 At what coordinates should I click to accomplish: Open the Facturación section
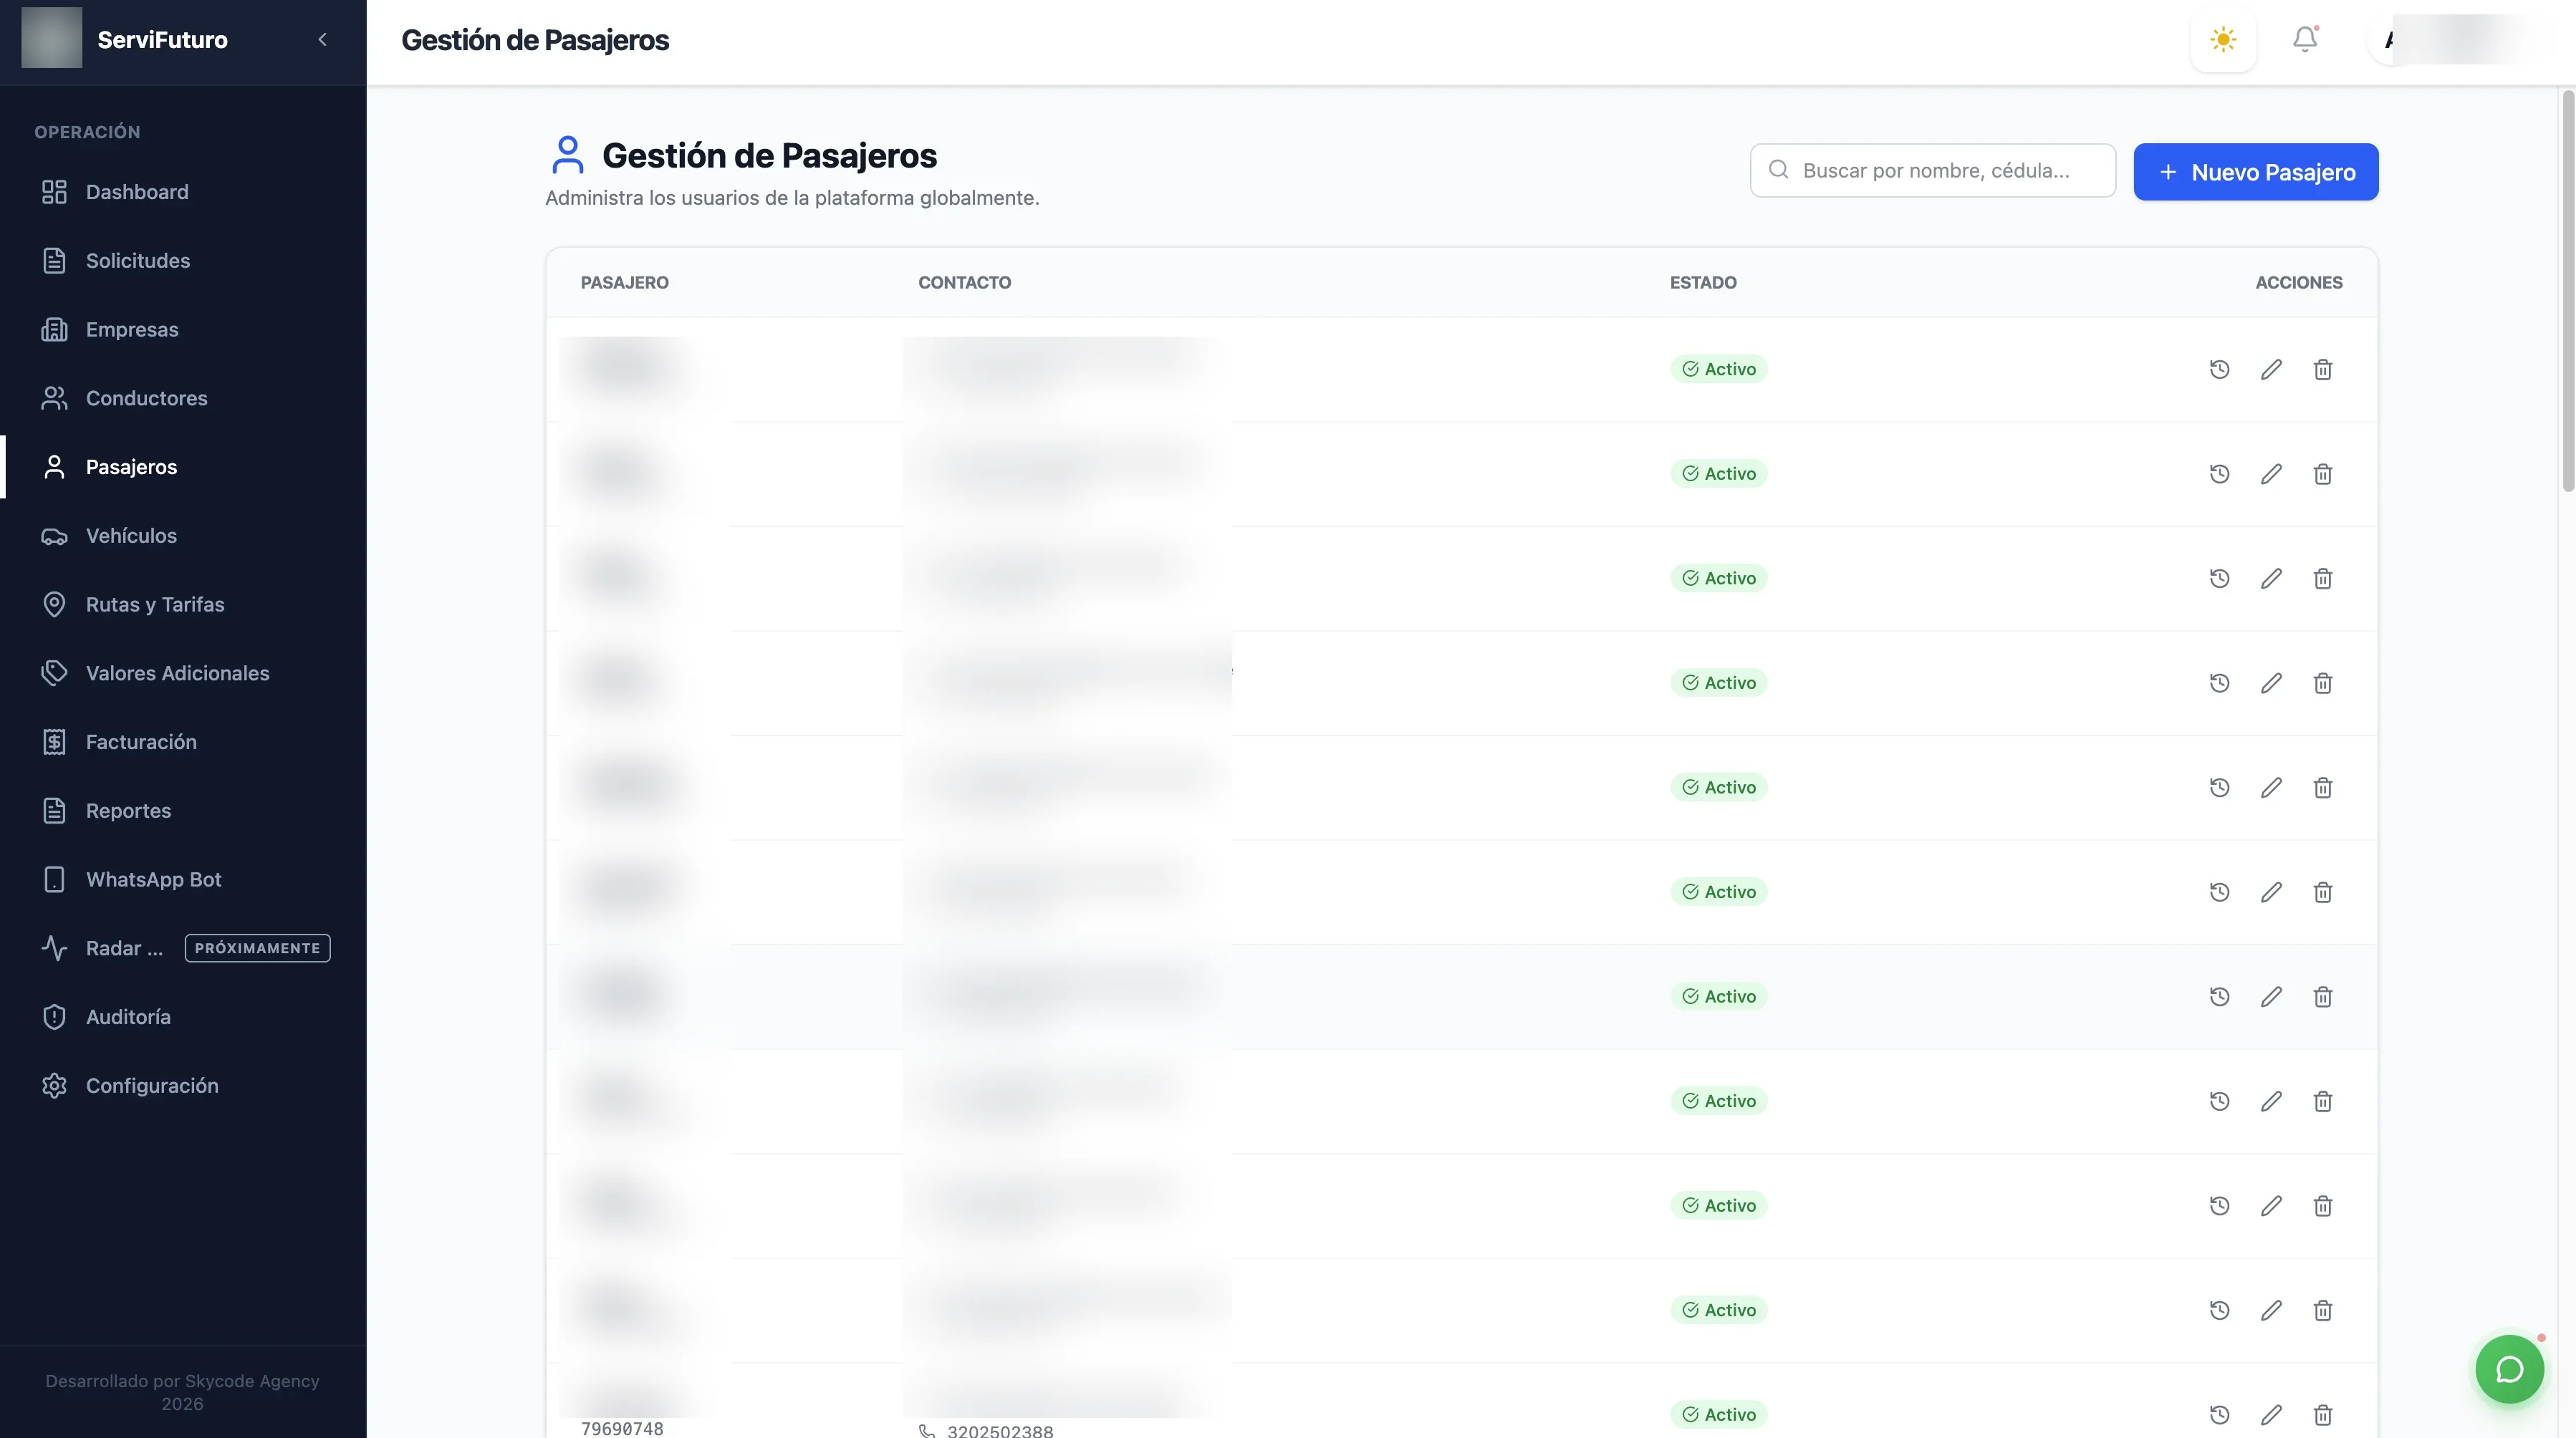(184, 742)
